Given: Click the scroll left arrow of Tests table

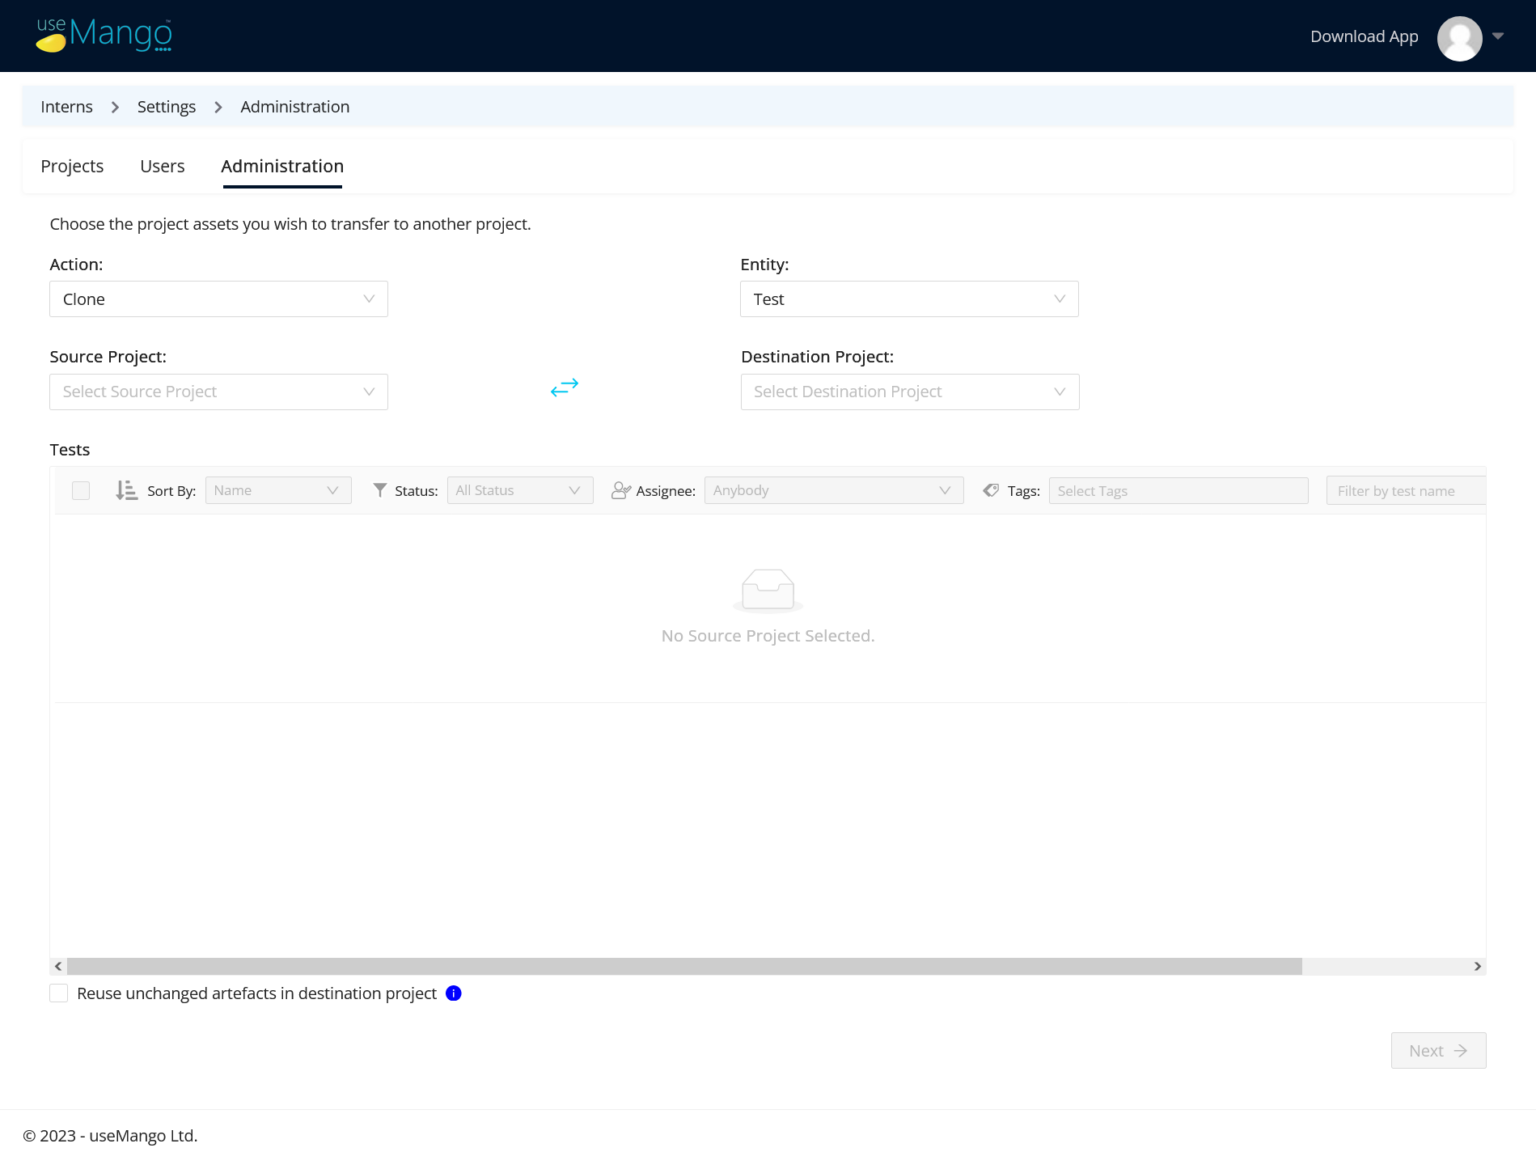Looking at the screenshot, I should 58,966.
